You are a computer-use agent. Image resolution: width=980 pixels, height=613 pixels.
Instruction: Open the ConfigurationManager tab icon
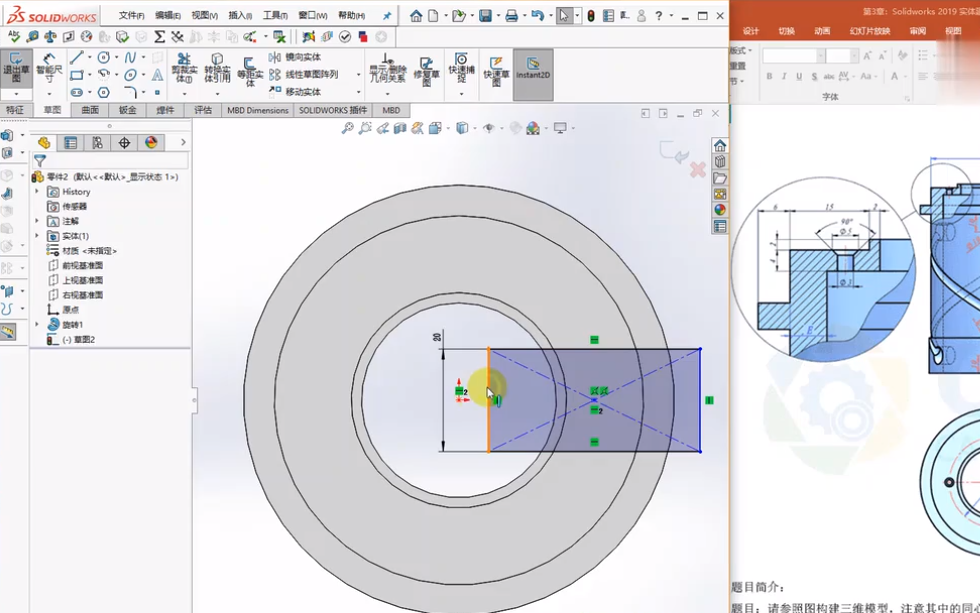coord(97,142)
